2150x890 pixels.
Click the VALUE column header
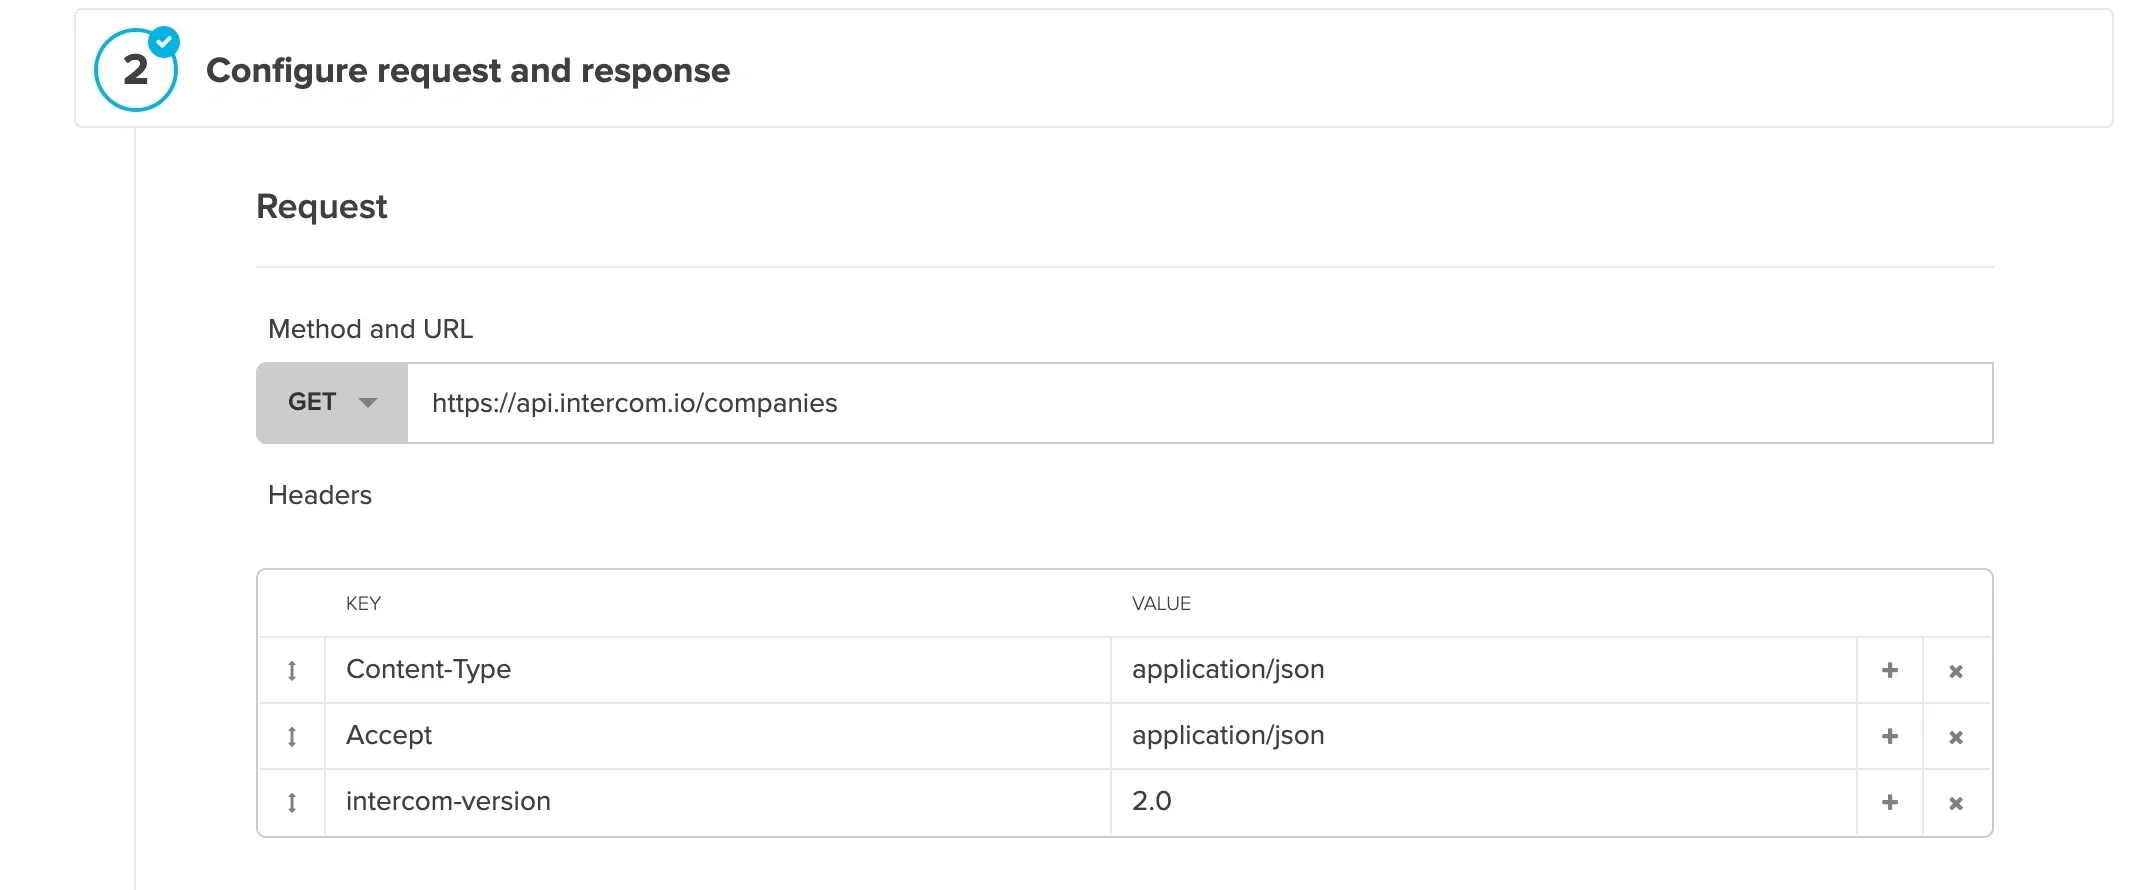pos(1161,603)
